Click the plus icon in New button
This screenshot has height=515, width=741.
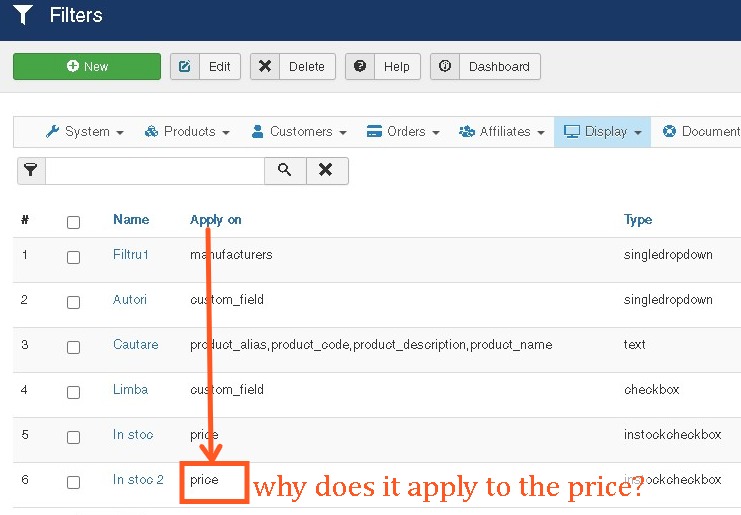[x=73, y=66]
